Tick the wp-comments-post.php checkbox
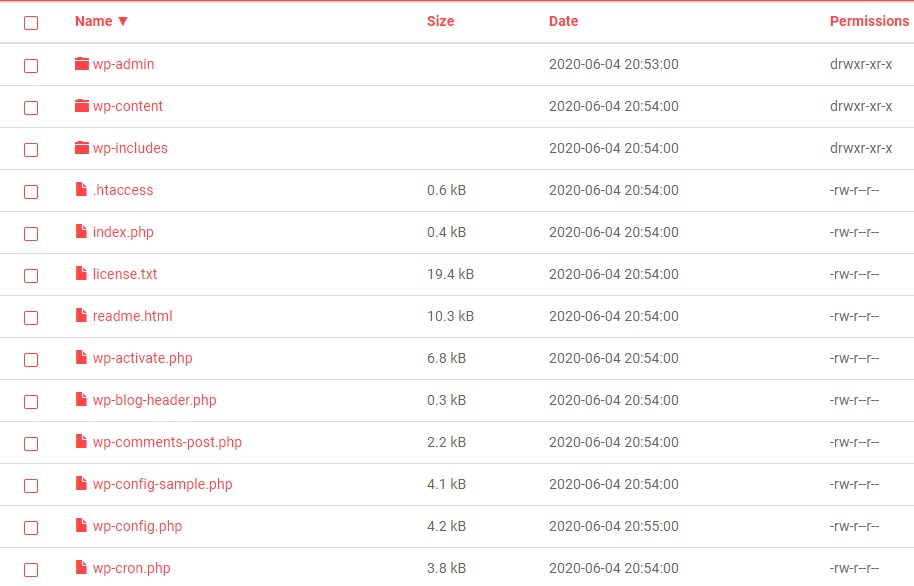 pyautogui.click(x=31, y=444)
